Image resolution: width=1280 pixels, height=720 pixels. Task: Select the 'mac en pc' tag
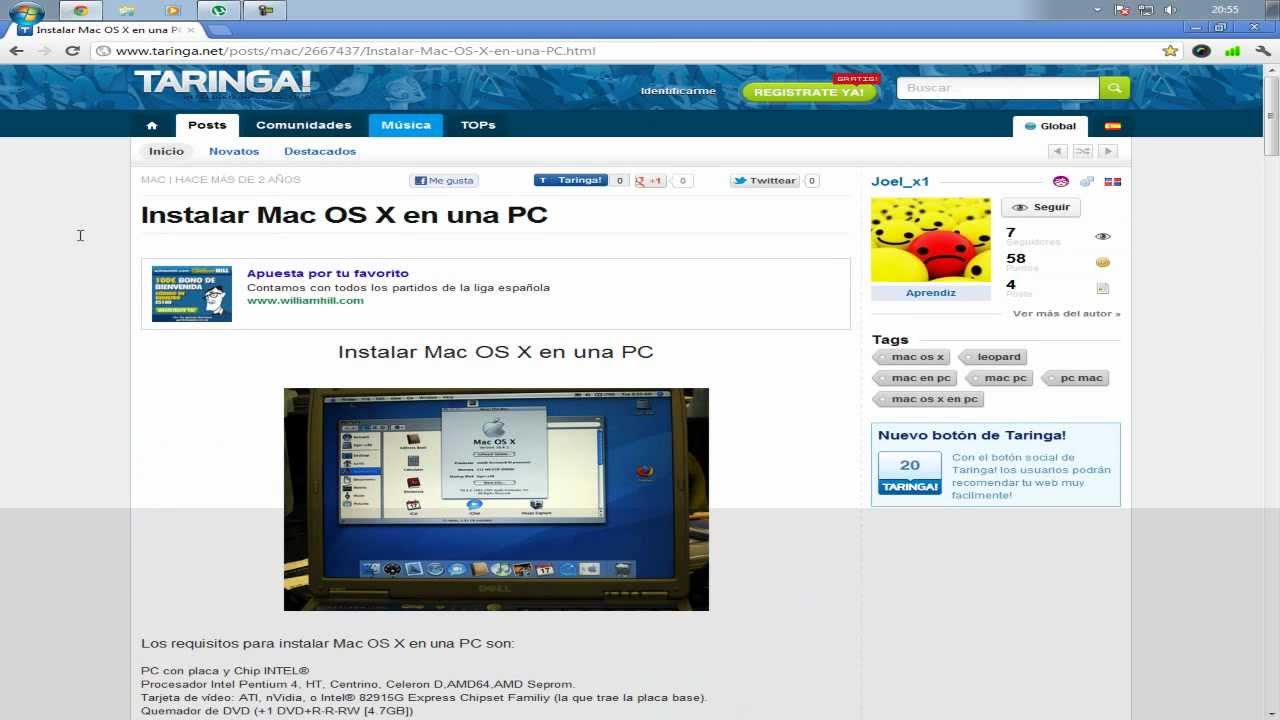[915, 378]
